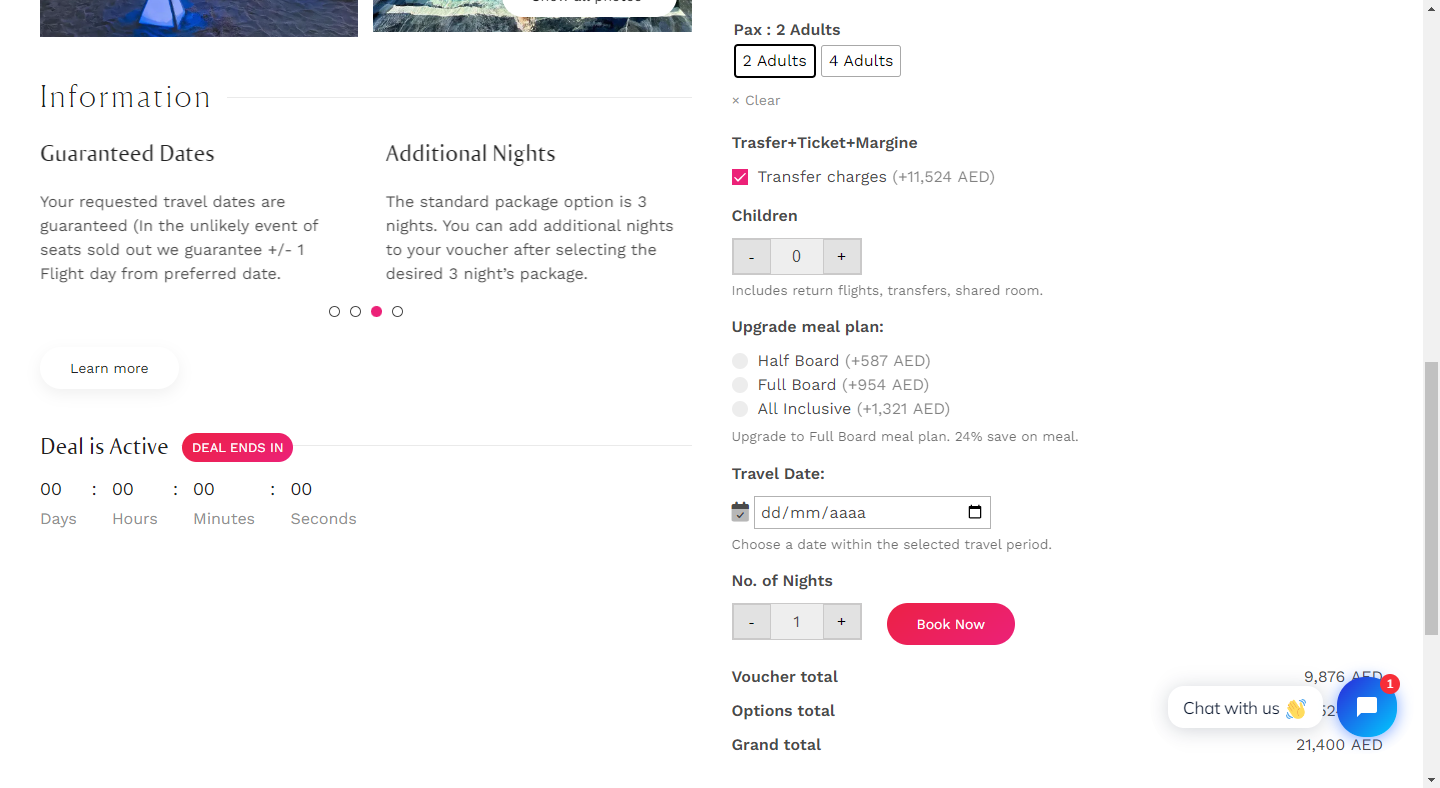The width and height of the screenshot is (1440, 788).
Task: Untick the Transfer charges checkbox
Action: [x=740, y=177]
